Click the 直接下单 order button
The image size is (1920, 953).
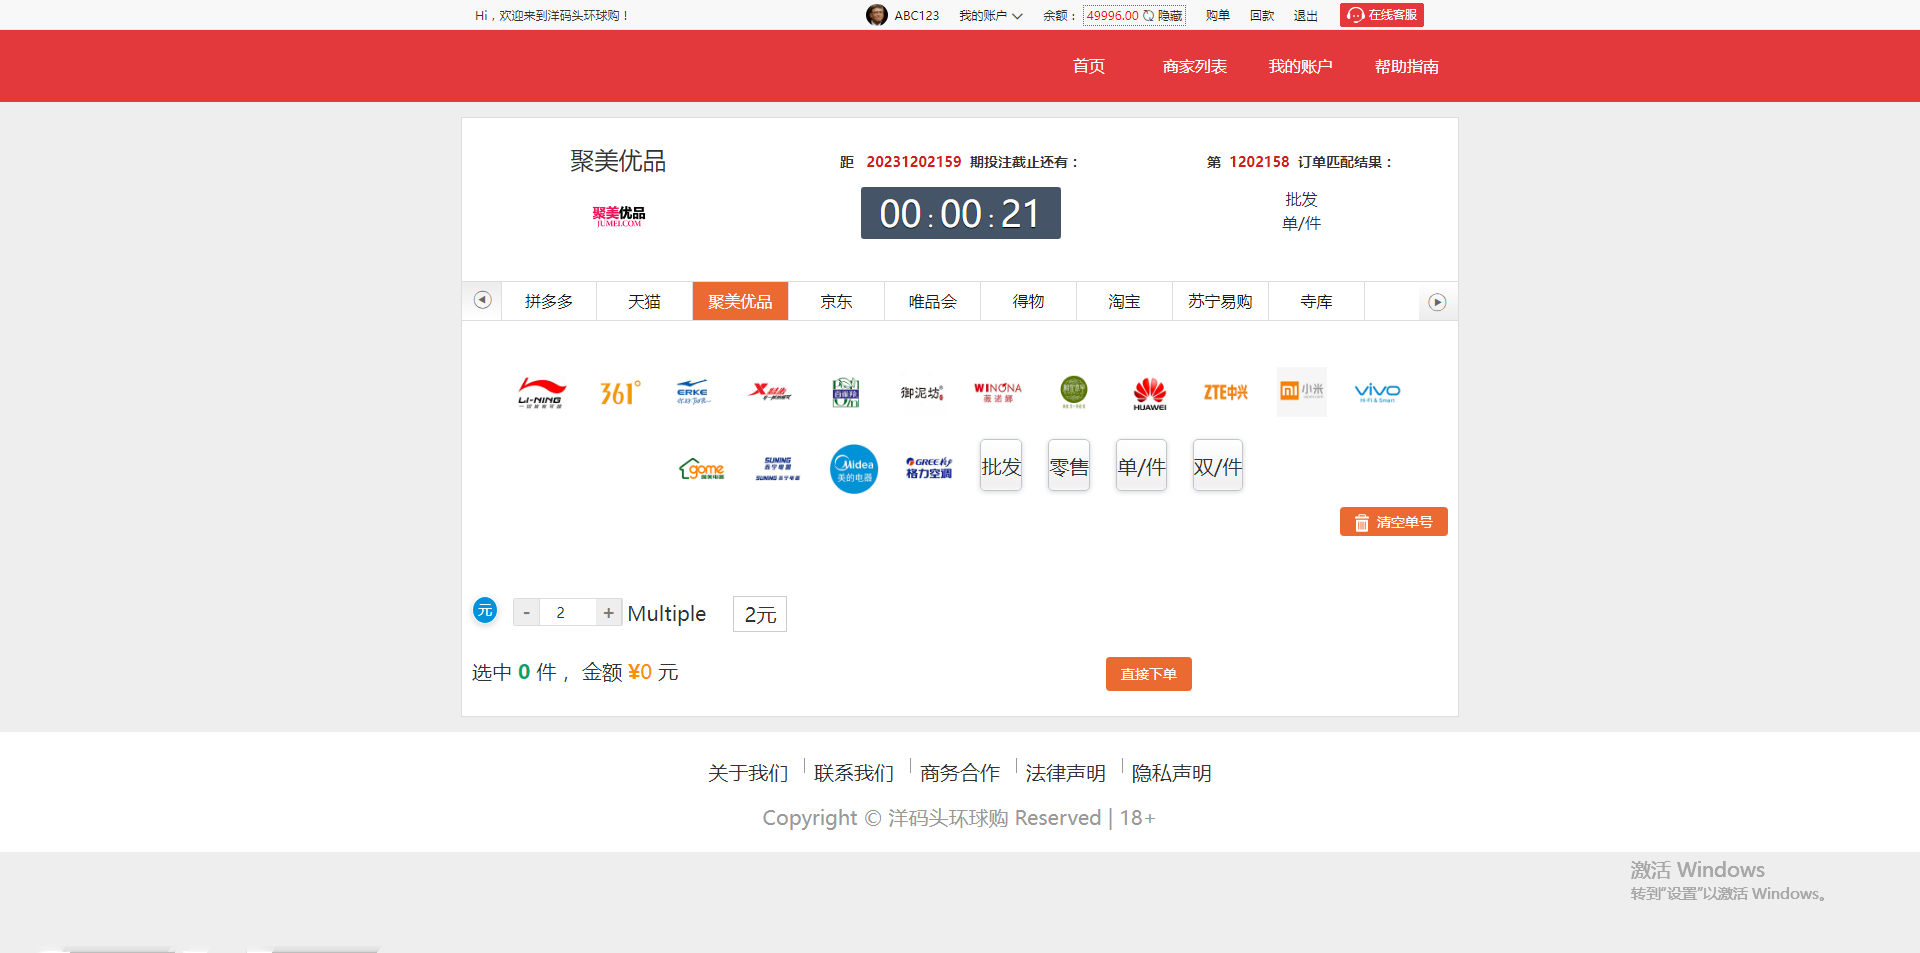click(x=1148, y=673)
